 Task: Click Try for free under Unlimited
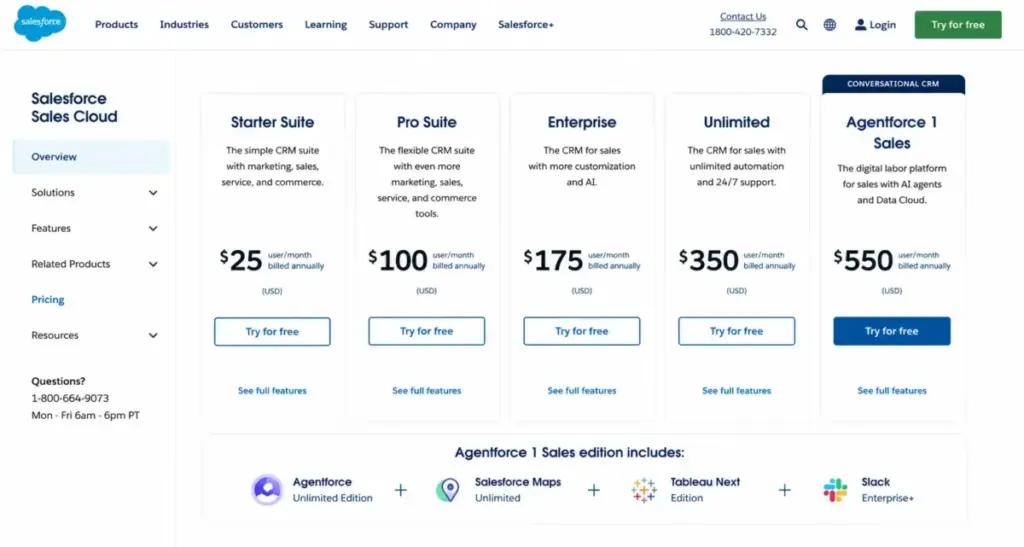[x=737, y=331]
